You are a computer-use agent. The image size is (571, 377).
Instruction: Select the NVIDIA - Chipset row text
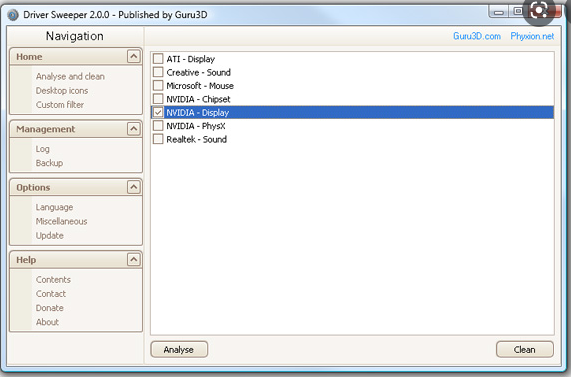(x=198, y=99)
